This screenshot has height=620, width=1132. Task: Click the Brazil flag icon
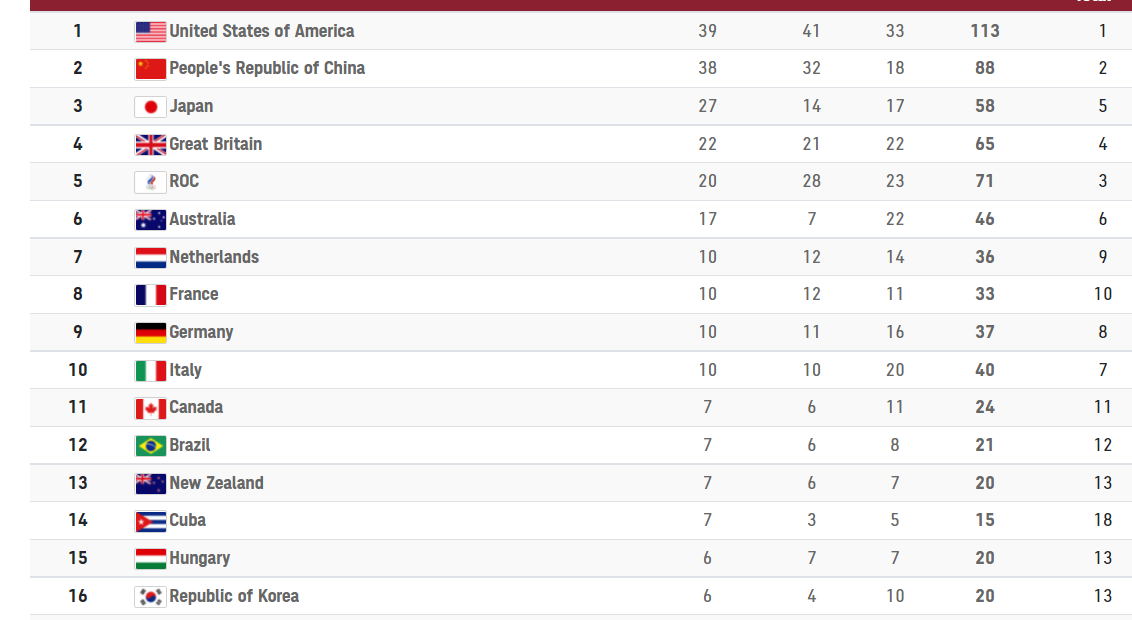[150, 445]
